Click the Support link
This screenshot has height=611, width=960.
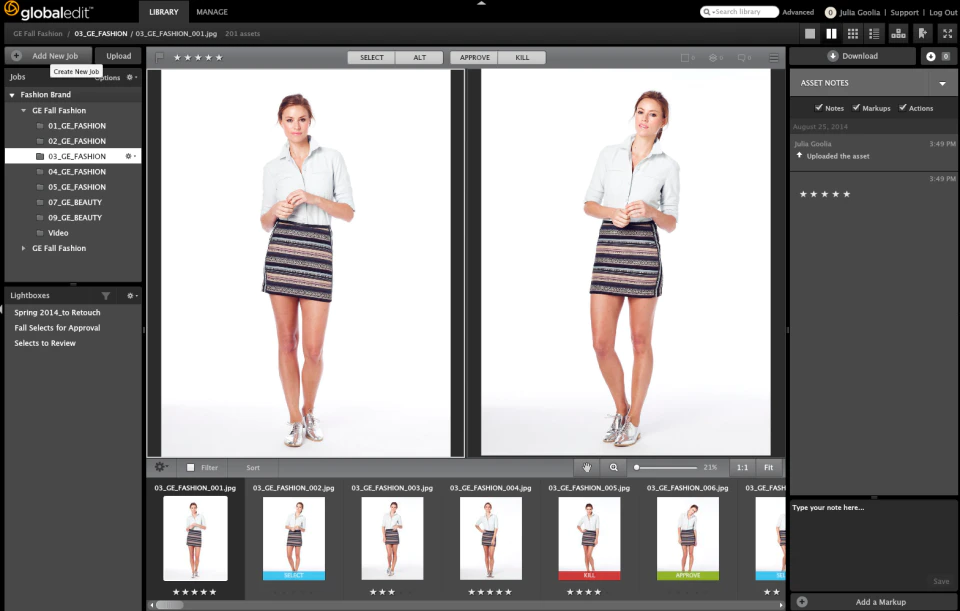(x=904, y=12)
